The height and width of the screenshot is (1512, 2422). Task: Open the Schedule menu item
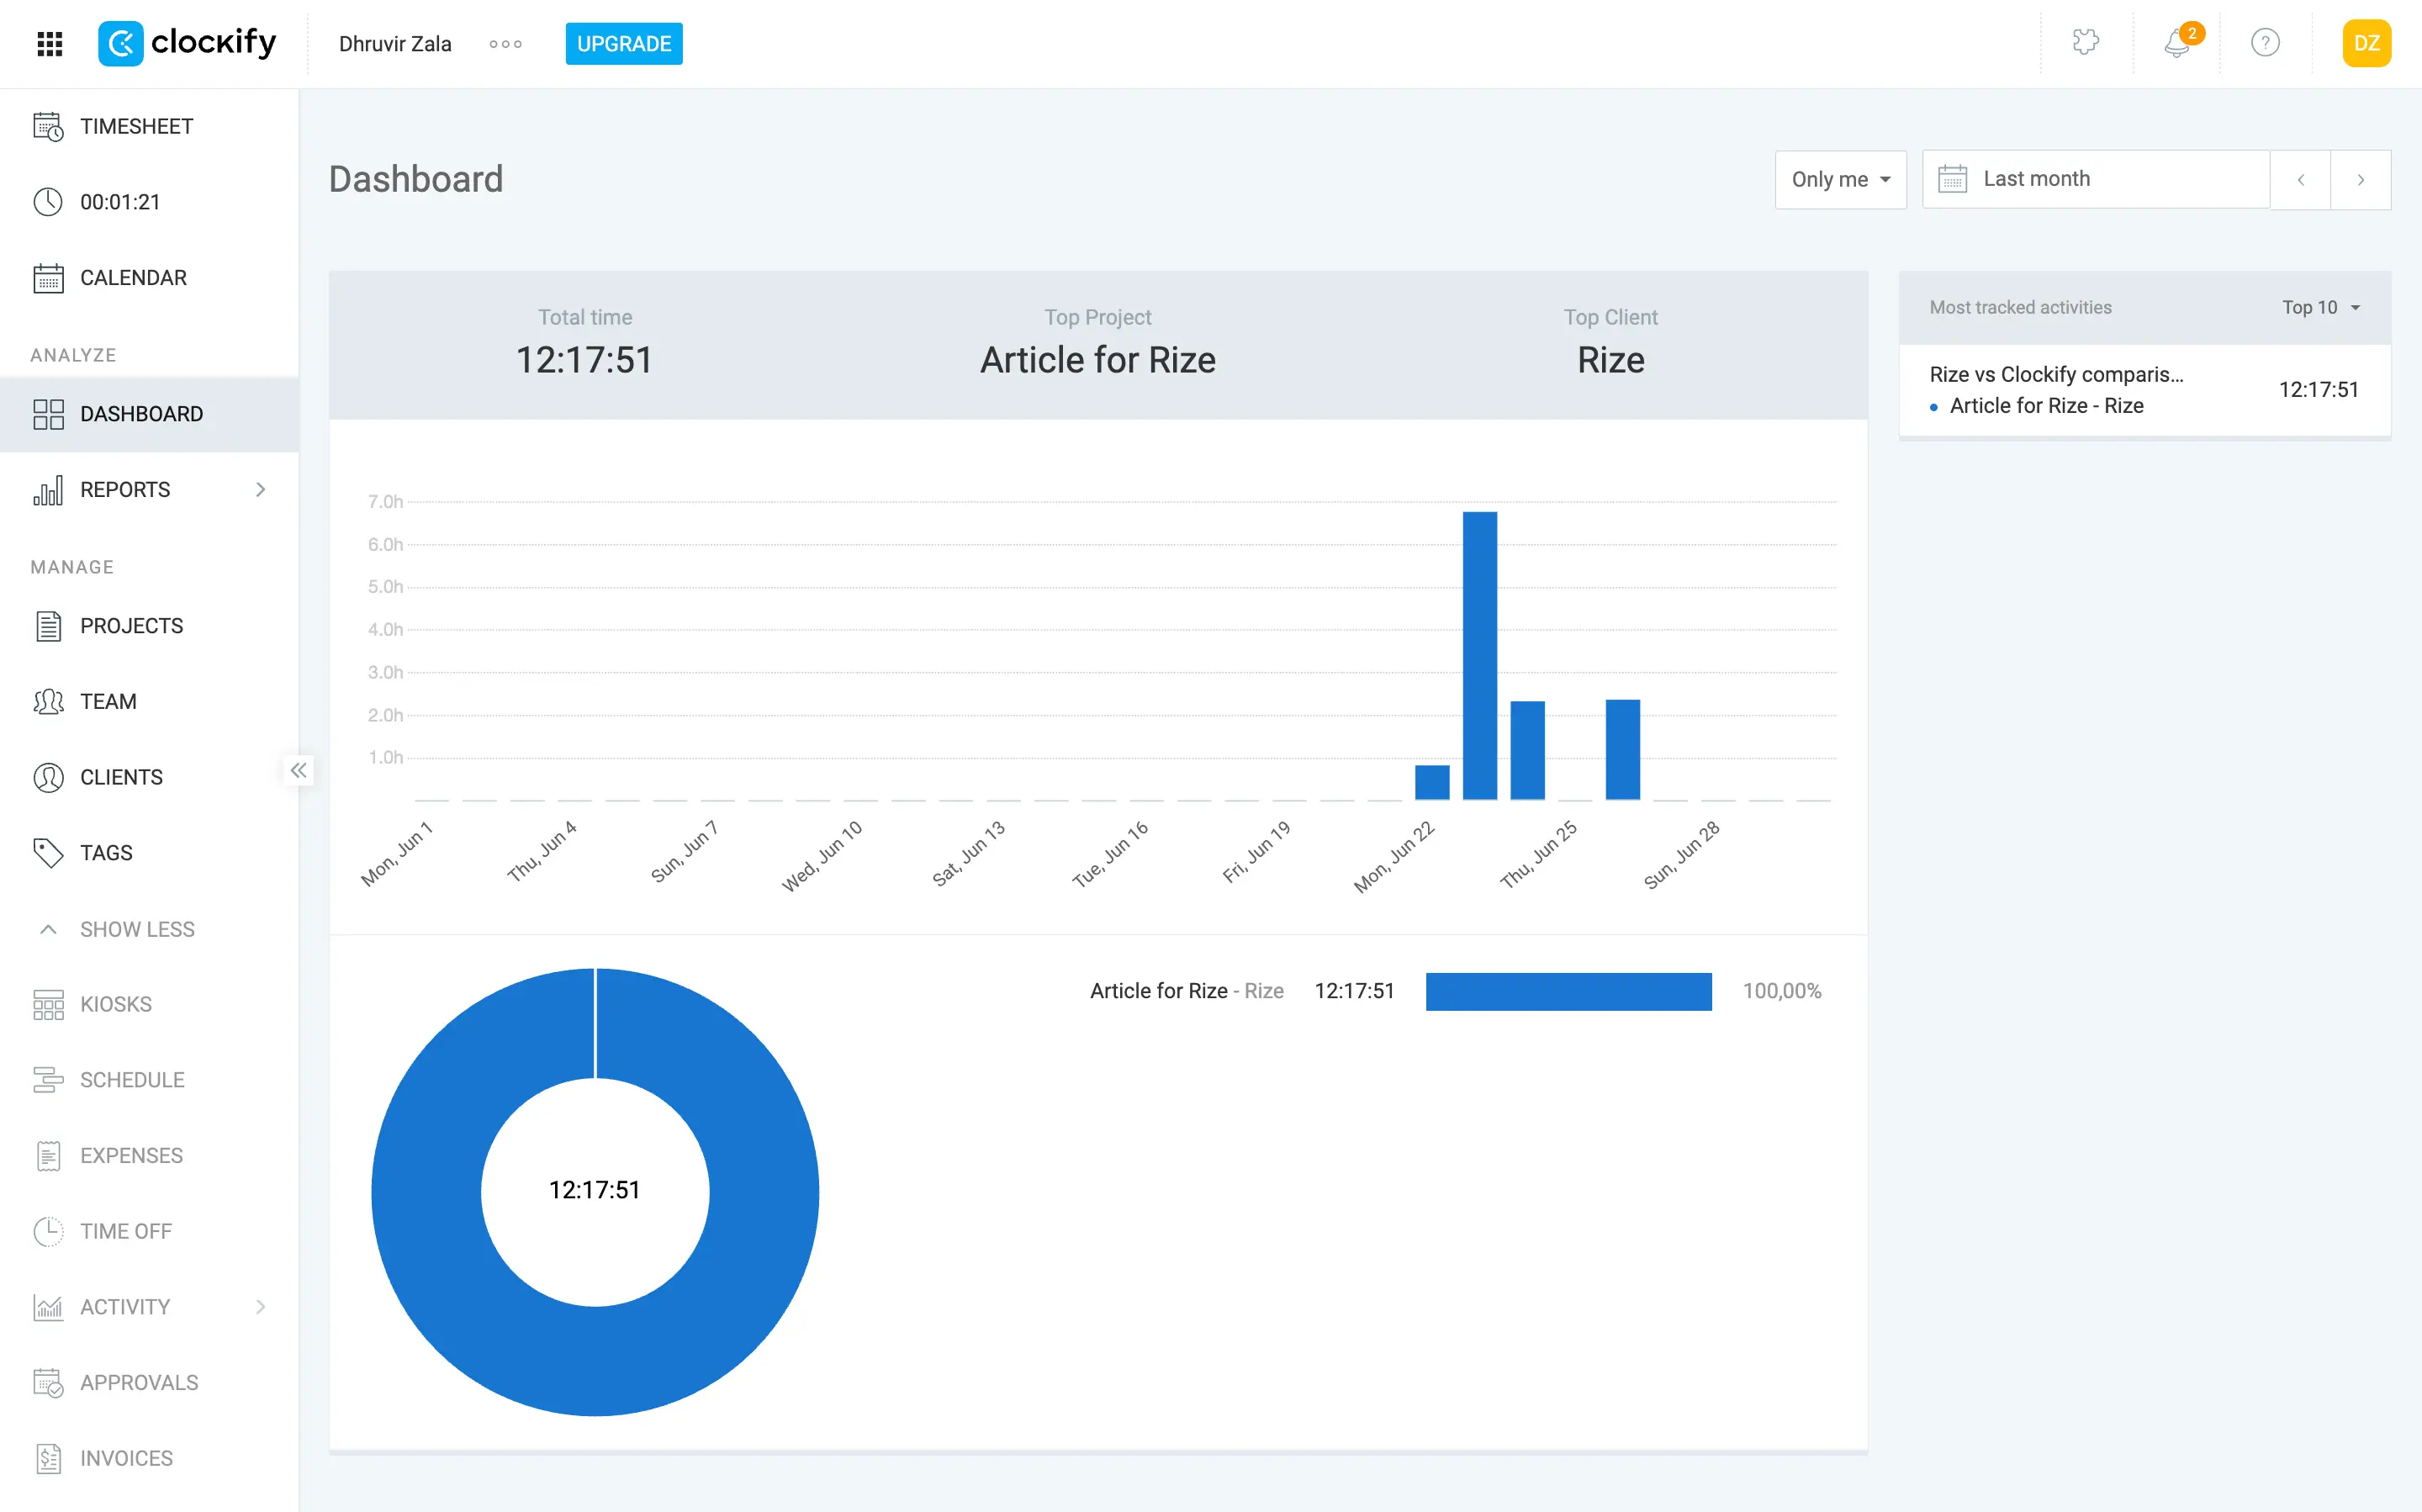(149, 1080)
